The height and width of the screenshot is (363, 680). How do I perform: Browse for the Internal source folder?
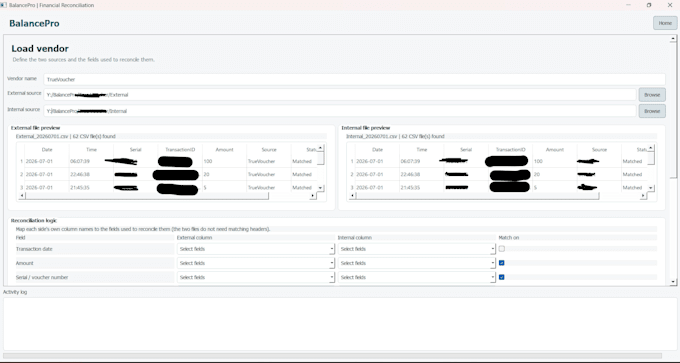pos(652,111)
